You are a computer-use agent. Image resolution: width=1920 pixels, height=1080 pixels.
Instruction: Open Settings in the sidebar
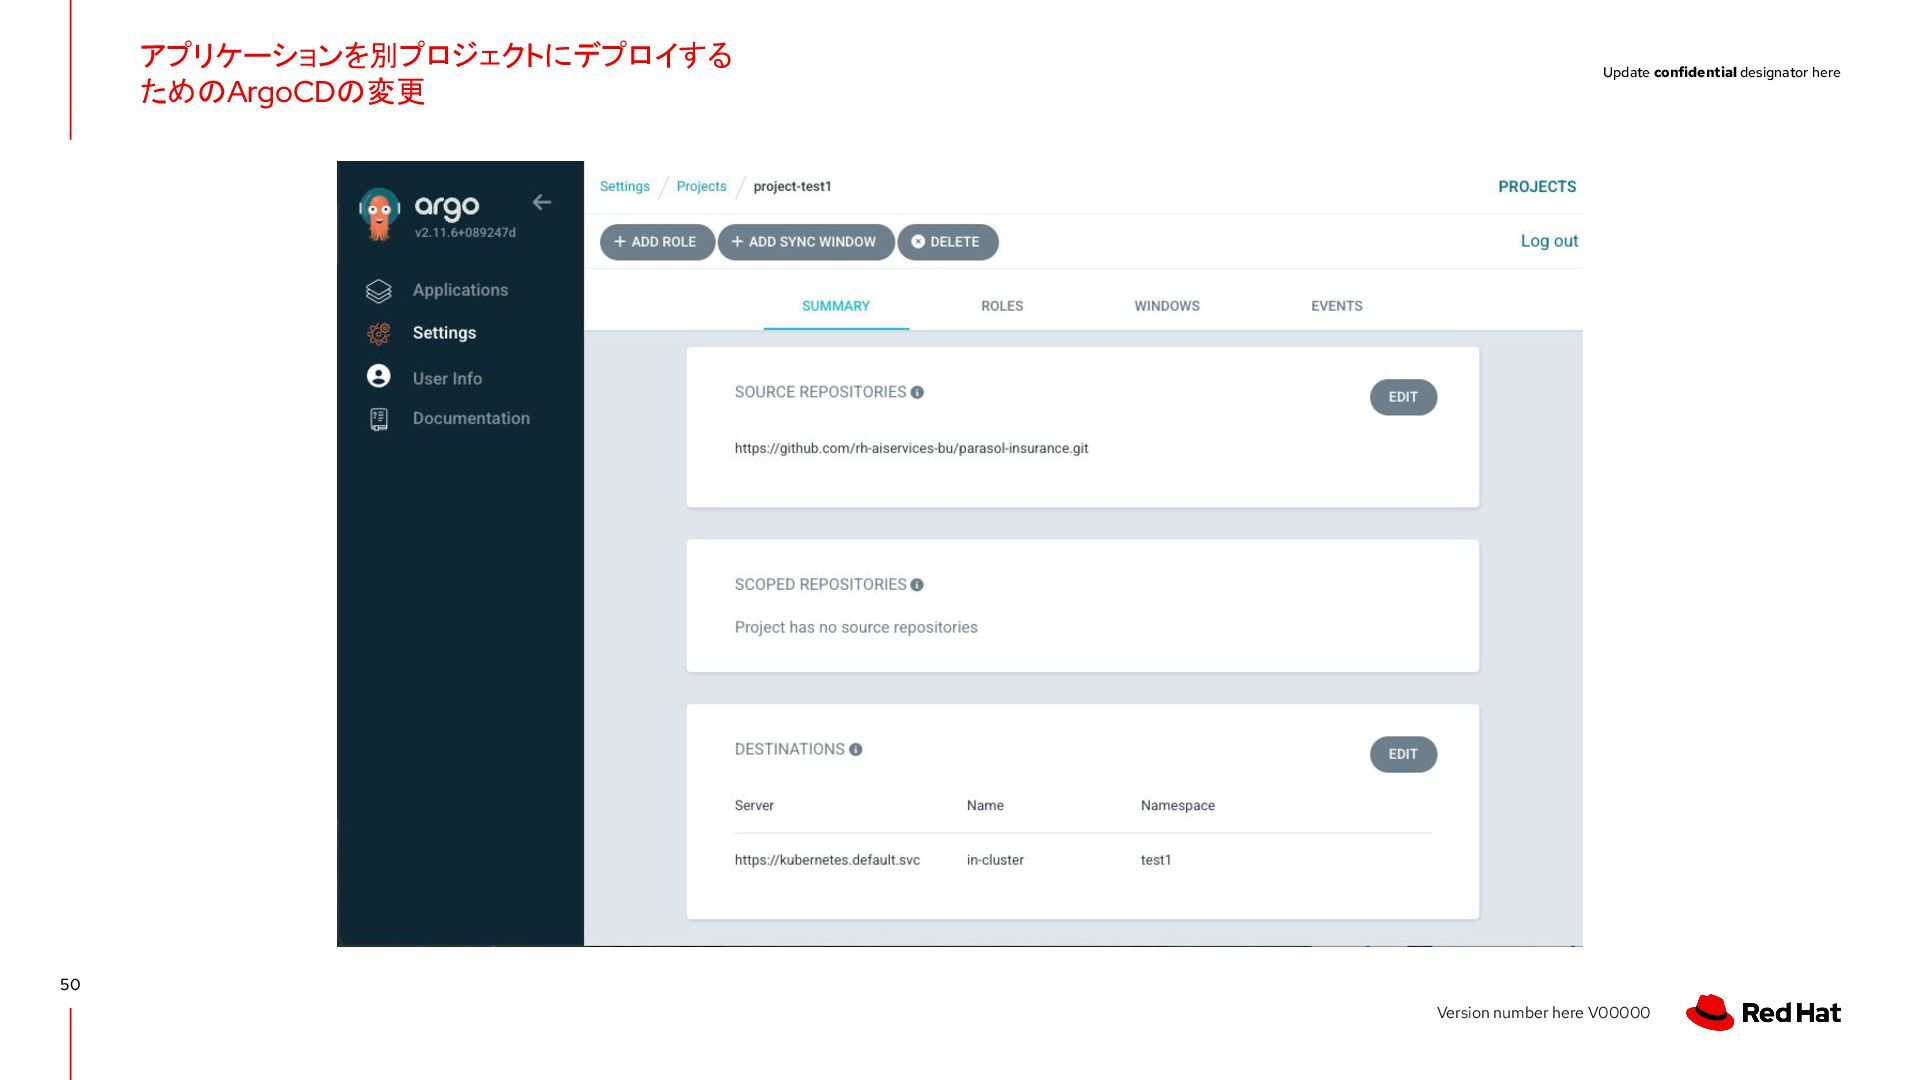[444, 333]
